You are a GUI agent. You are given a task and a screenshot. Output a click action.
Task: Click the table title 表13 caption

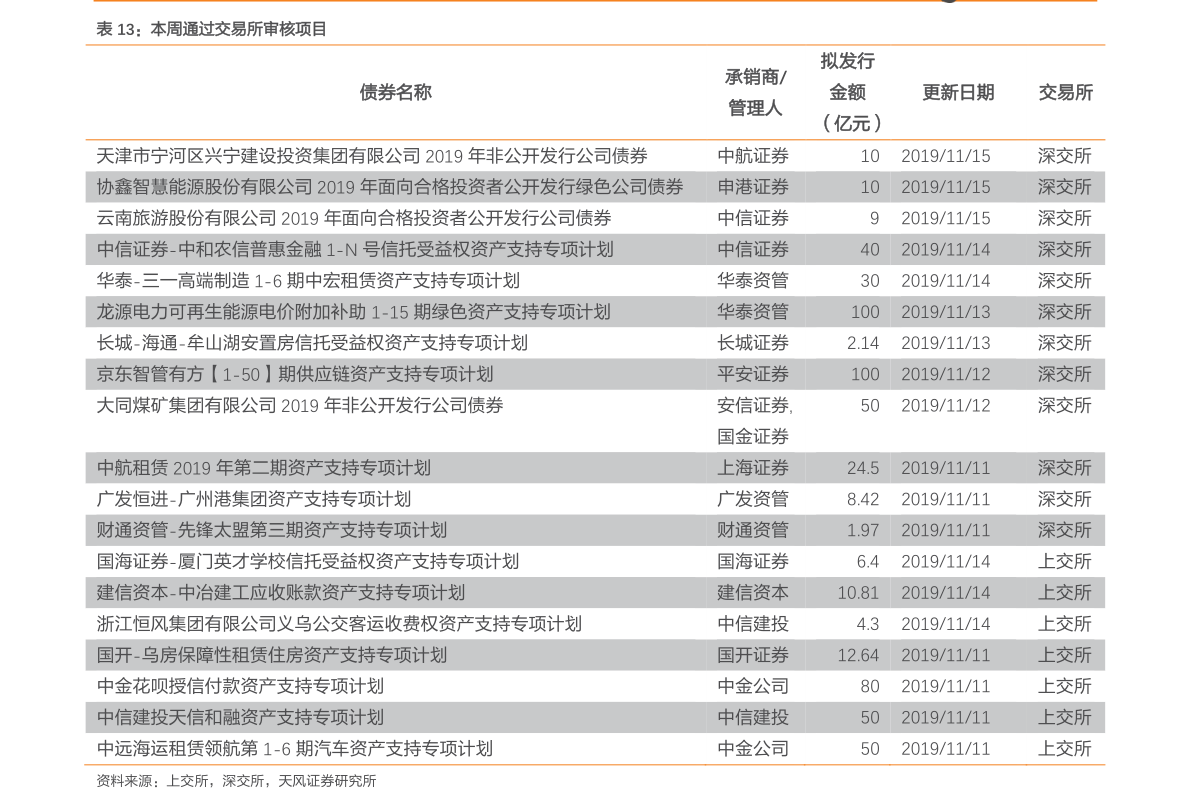(211, 29)
